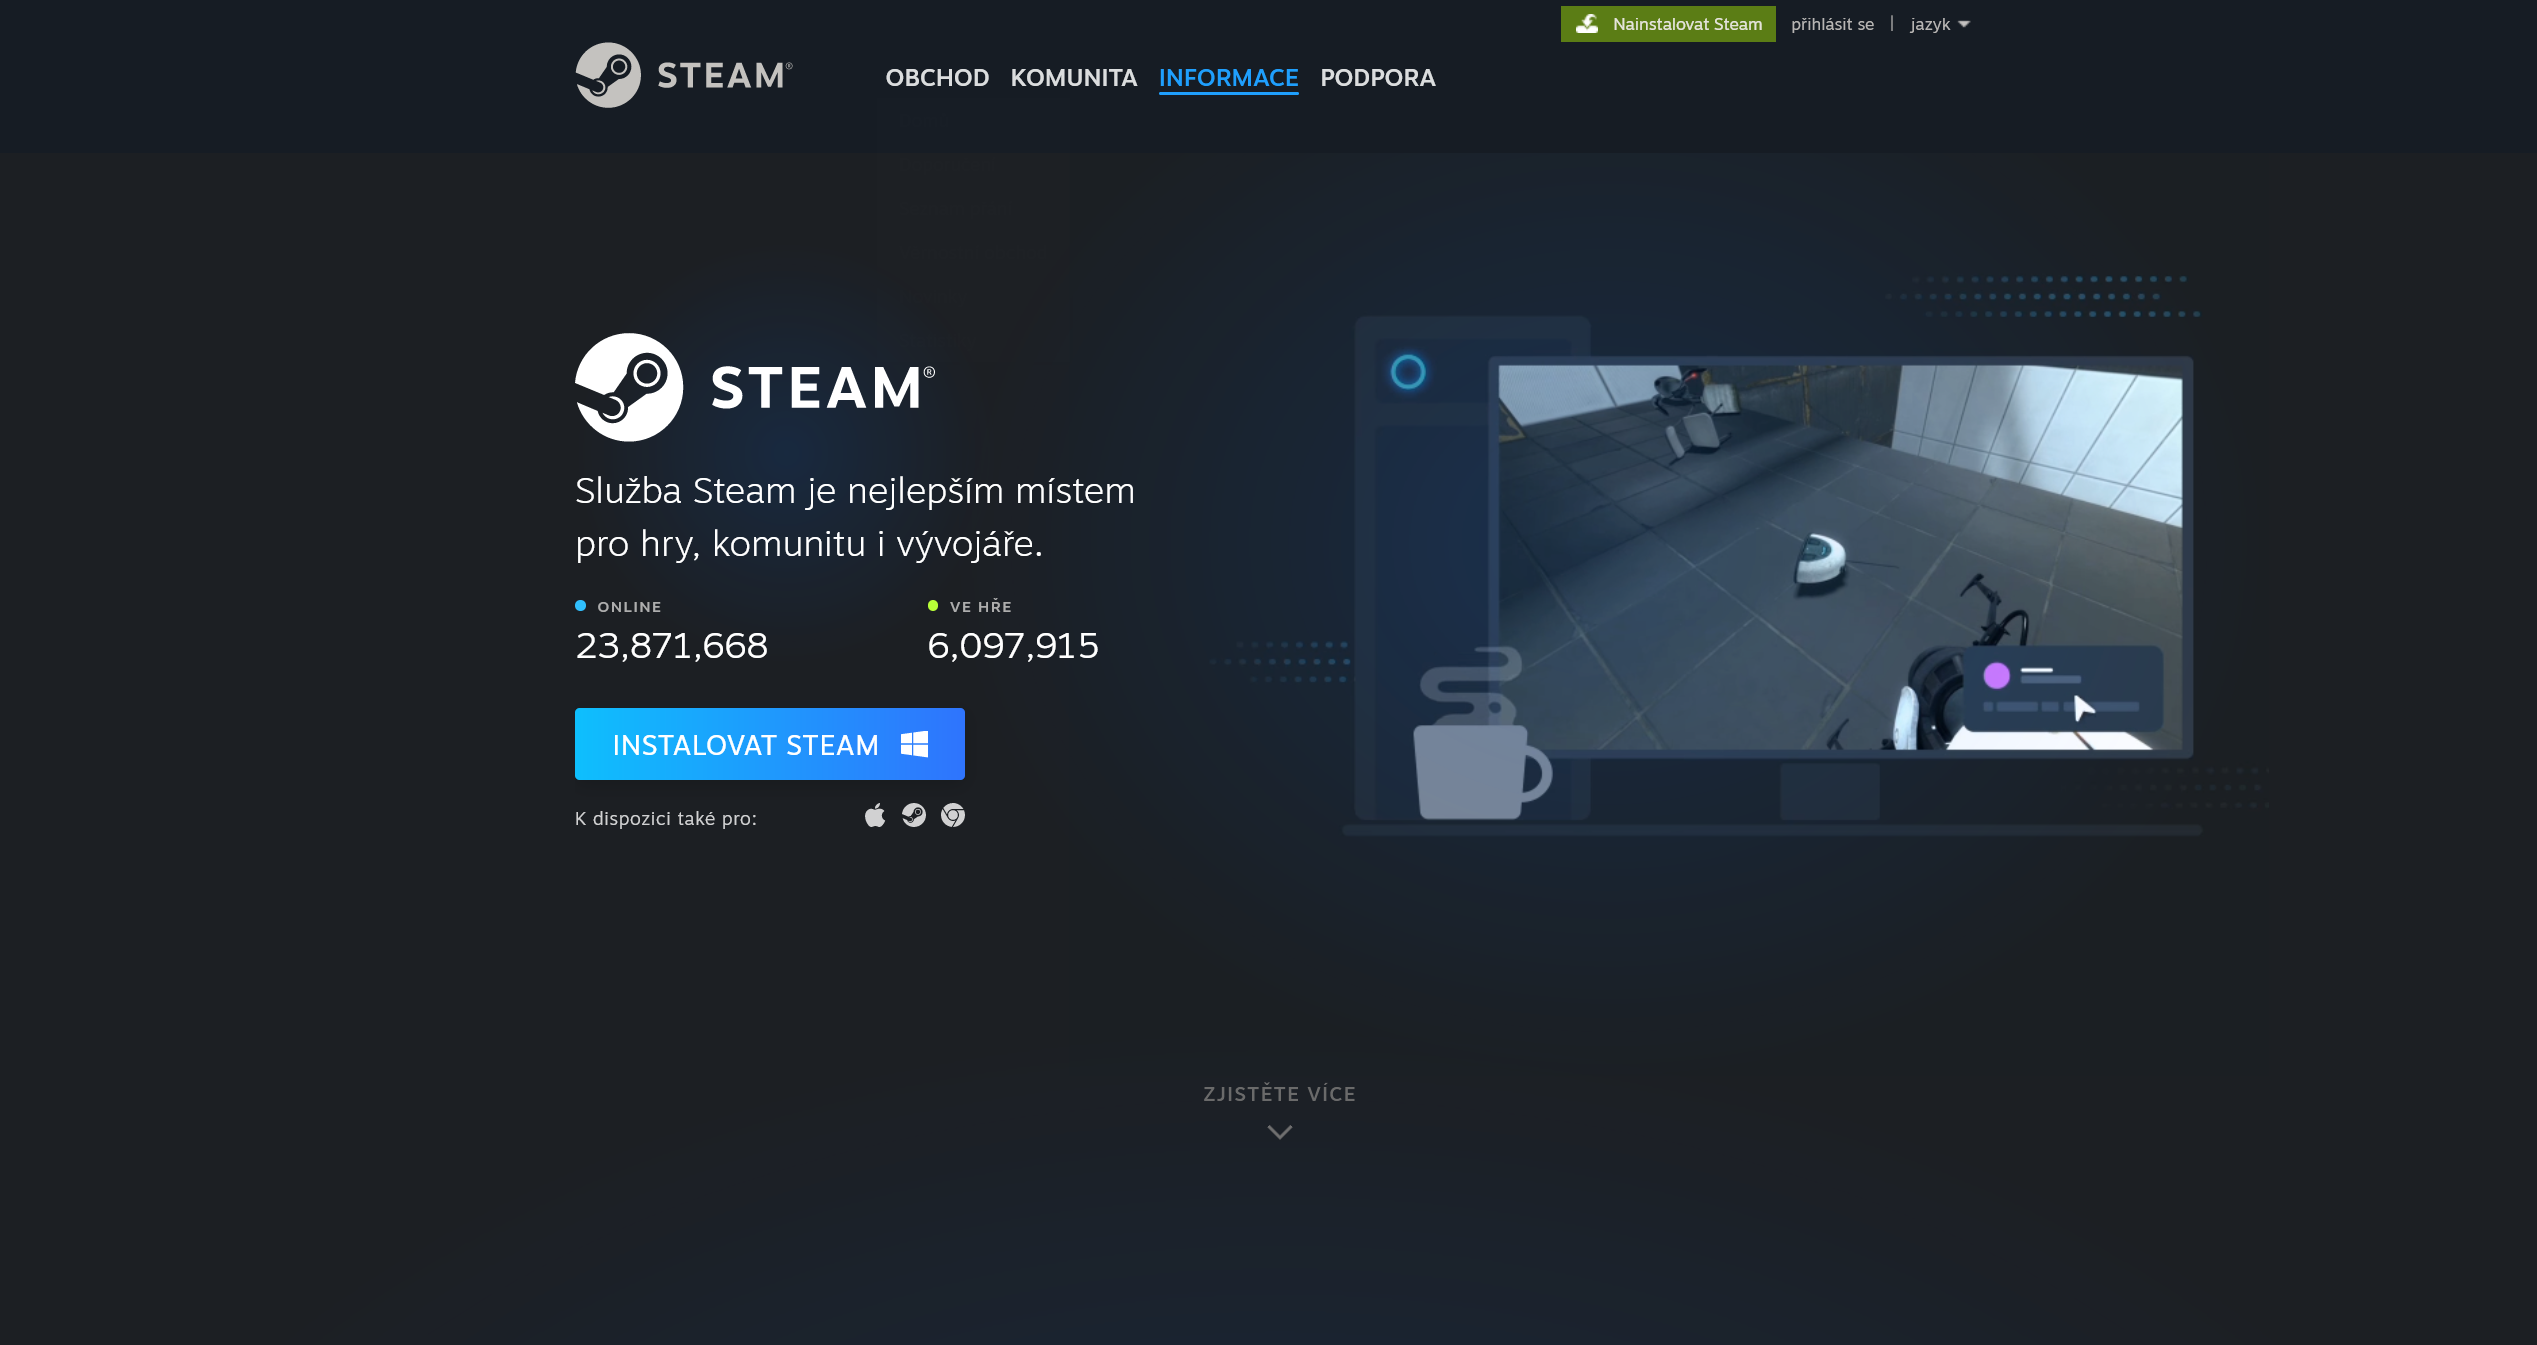
Task: Select the INFORMACE tab
Action: (1228, 78)
